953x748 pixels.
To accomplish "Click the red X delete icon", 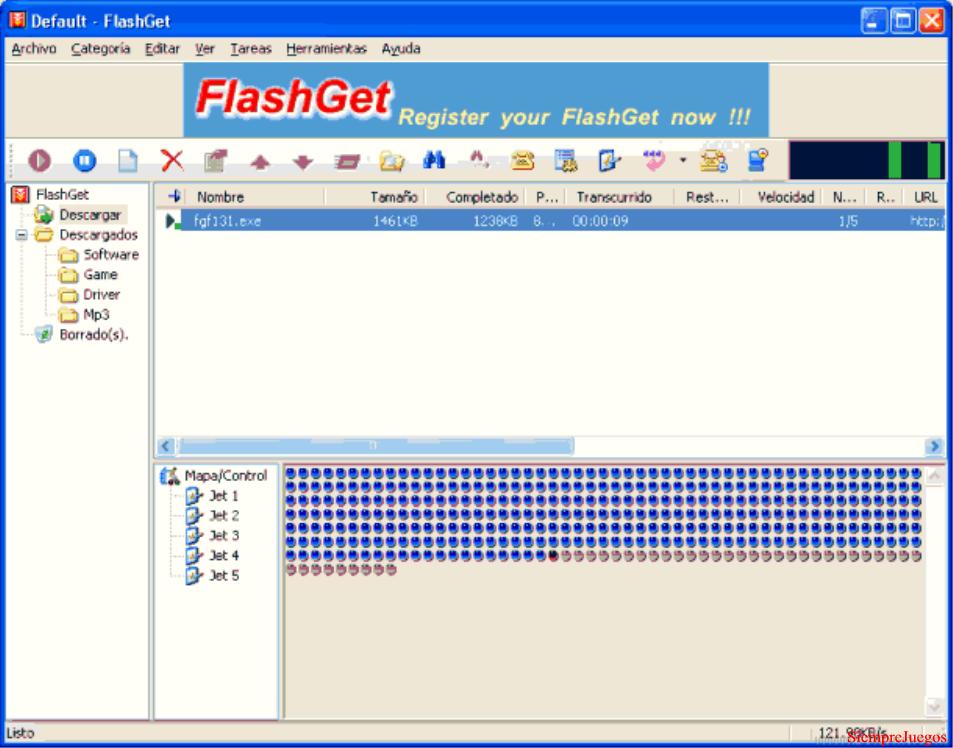I will 172,161.
